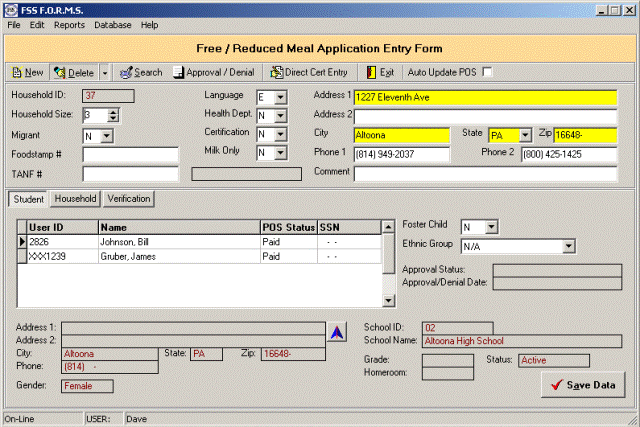This screenshot has width=640, height=427.
Task: Click the Delete toolbar button
Action: (x=74, y=73)
